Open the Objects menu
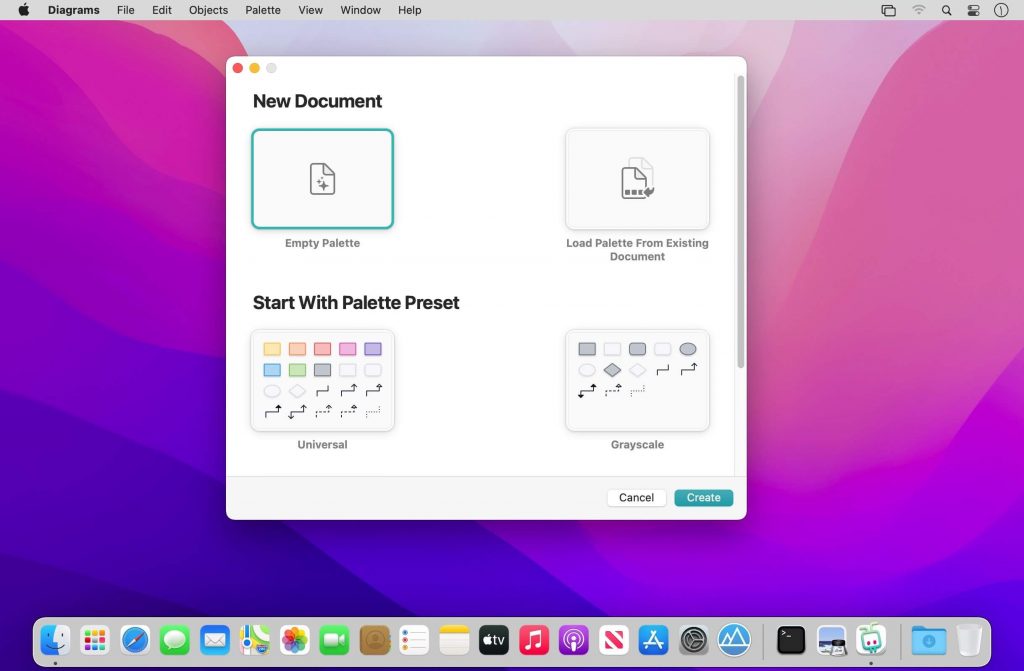The width and height of the screenshot is (1024, 671). (x=208, y=10)
